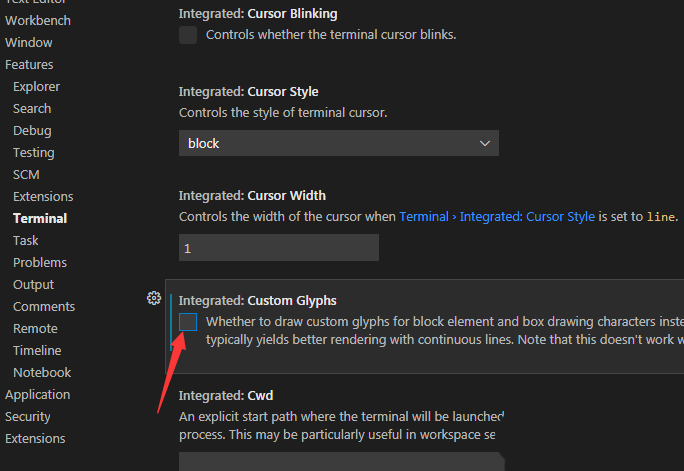
Task: Collapse the Features settings category
Action: pyautogui.click(x=29, y=65)
